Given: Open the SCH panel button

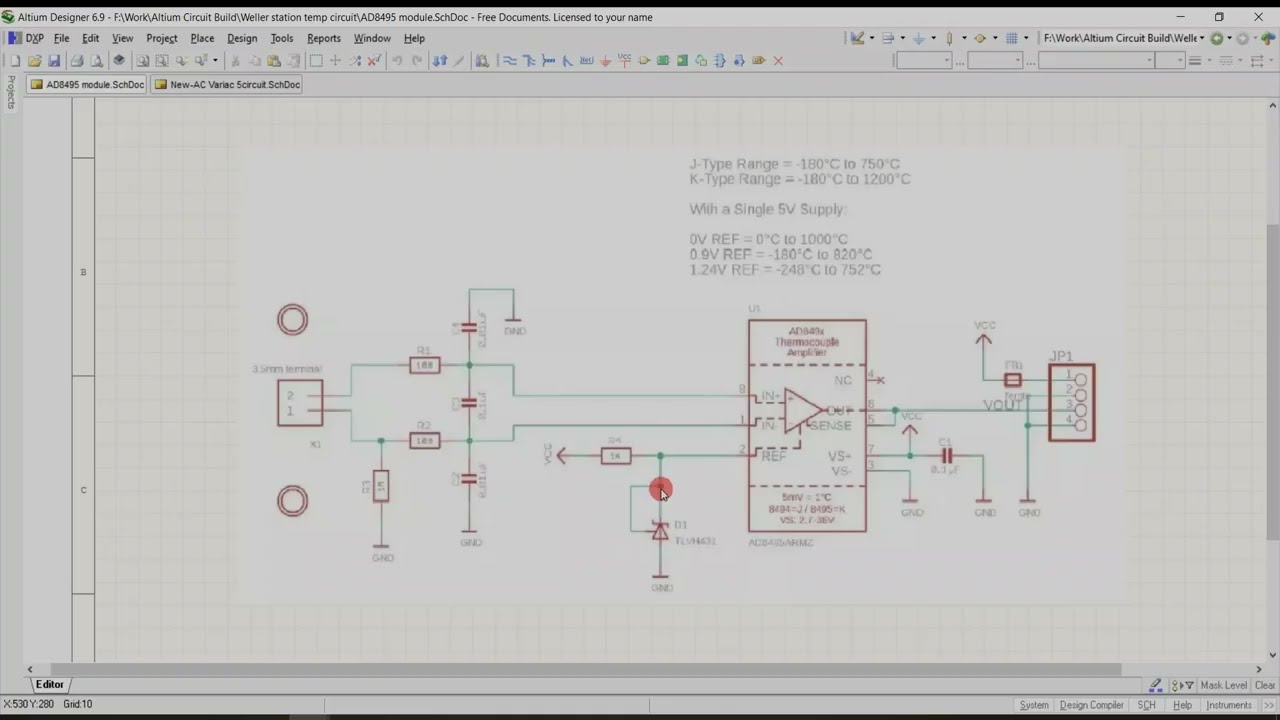Looking at the screenshot, I should 1146,705.
